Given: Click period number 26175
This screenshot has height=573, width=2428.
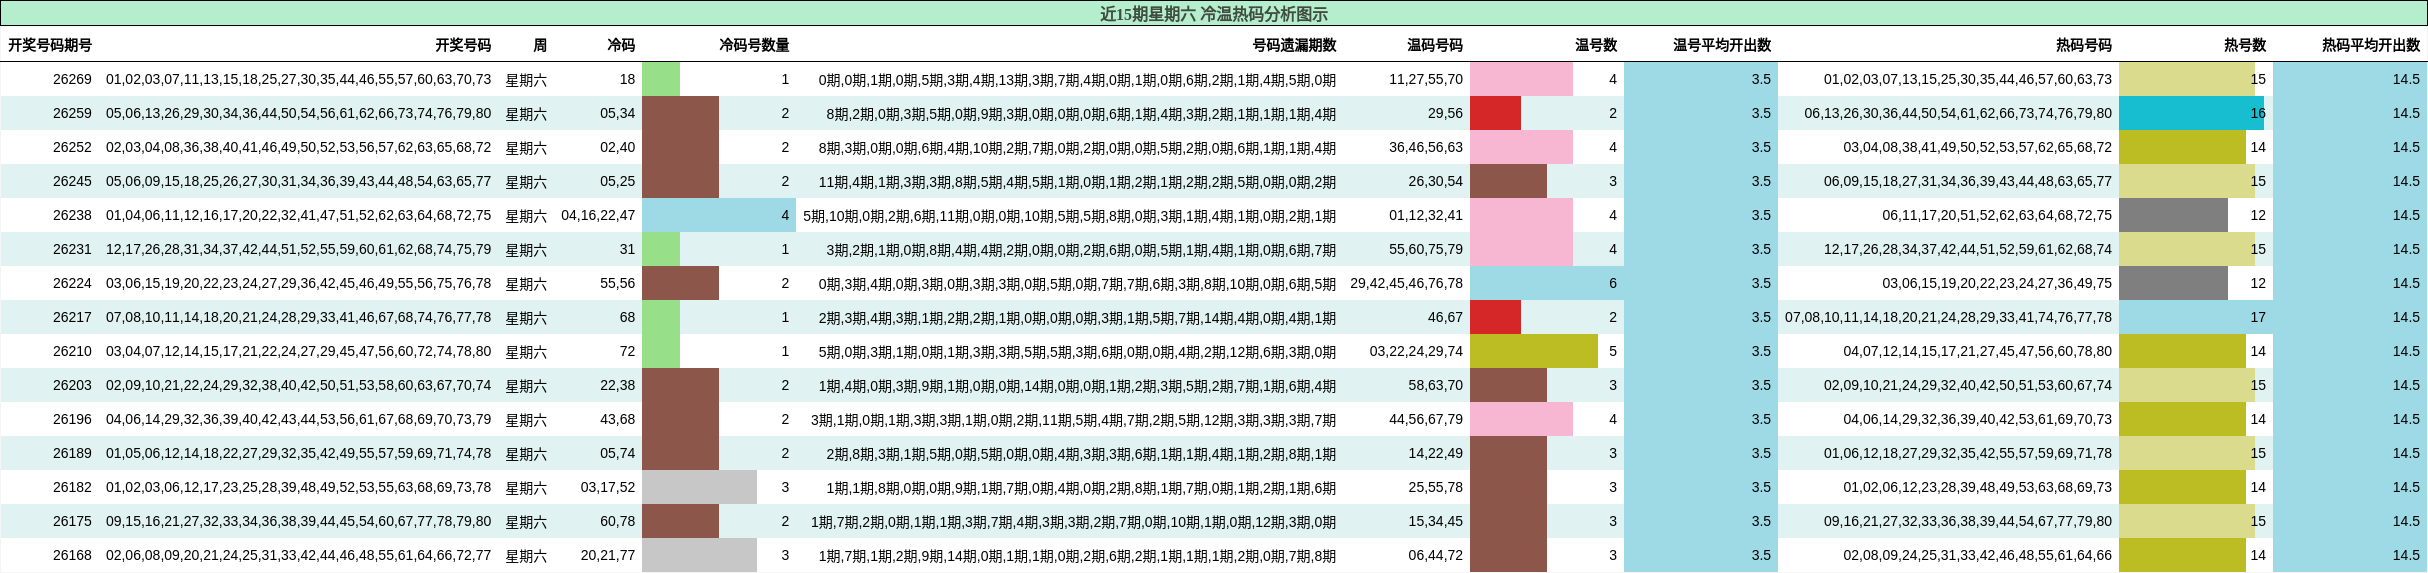Looking at the screenshot, I should tap(72, 521).
